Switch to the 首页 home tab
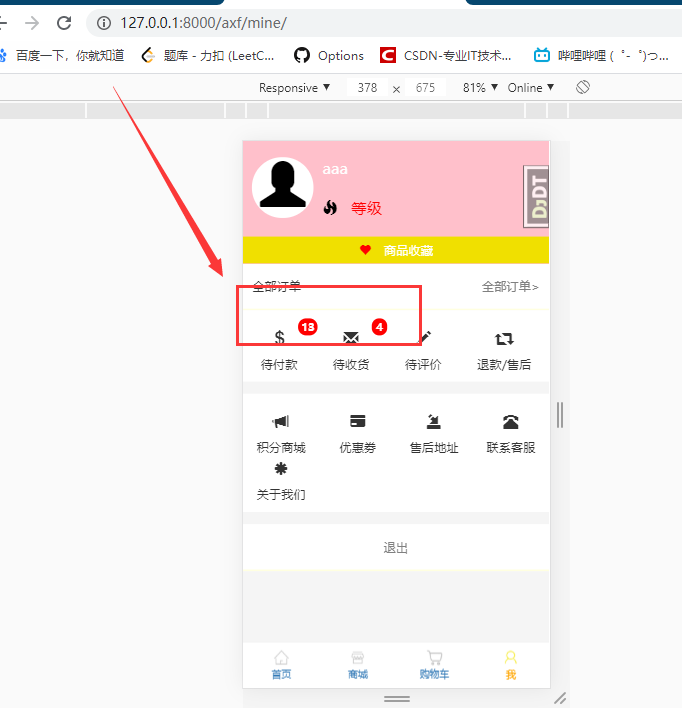 [x=281, y=665]
